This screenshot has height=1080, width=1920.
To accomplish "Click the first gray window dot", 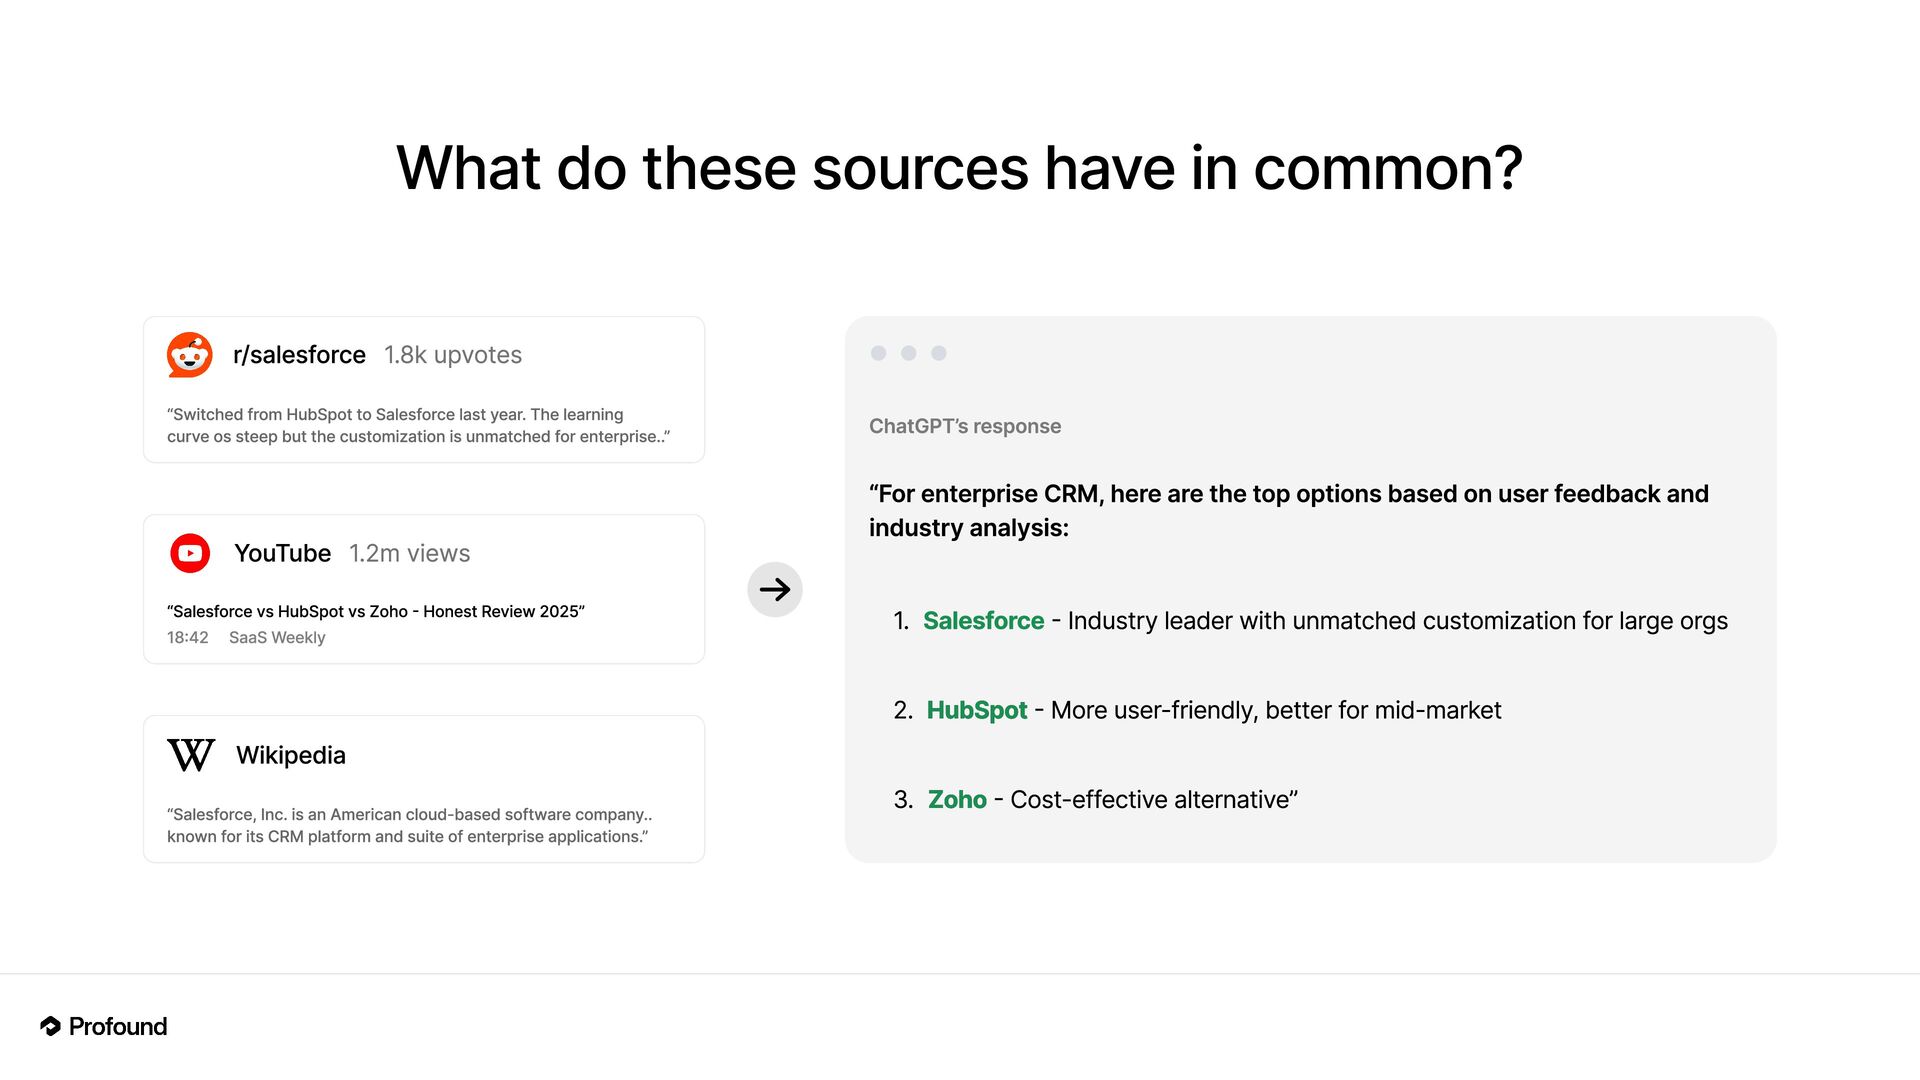I will click(x=879, y=353).
